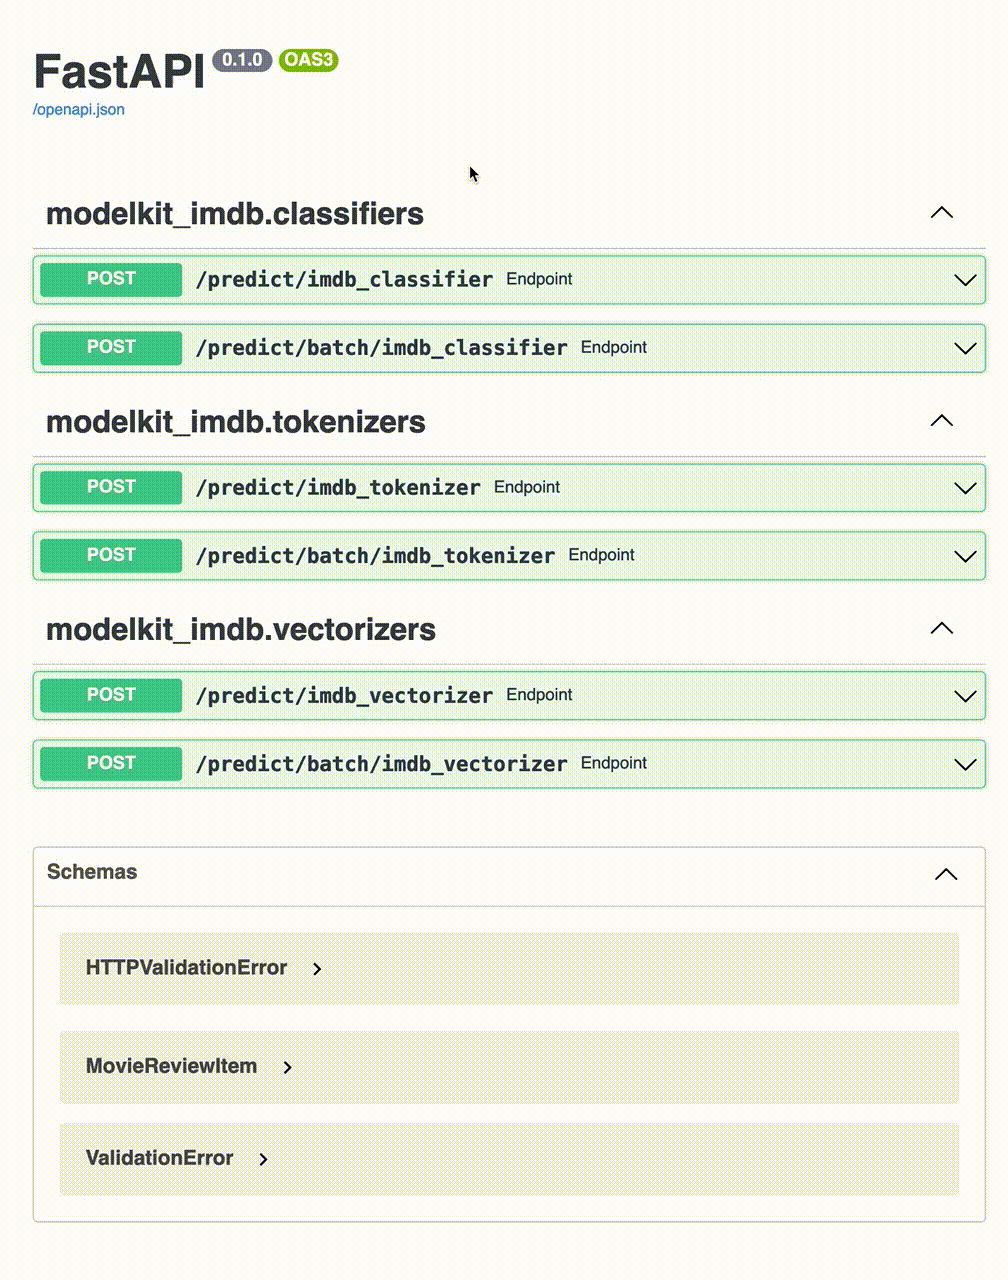
Task: Collapse the Schemas panel arrow
Action: [946, 874]
